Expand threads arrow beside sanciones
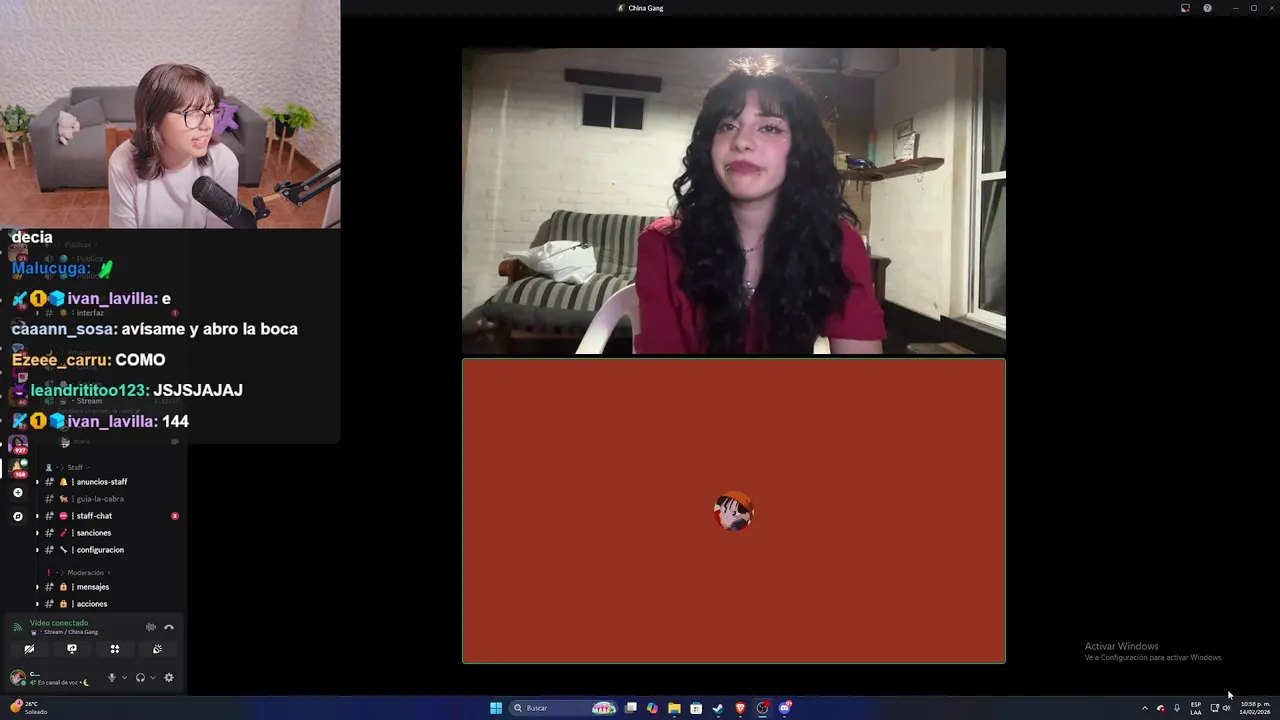1280x720 pixels. pyautogui.click(x=37, y=533)
